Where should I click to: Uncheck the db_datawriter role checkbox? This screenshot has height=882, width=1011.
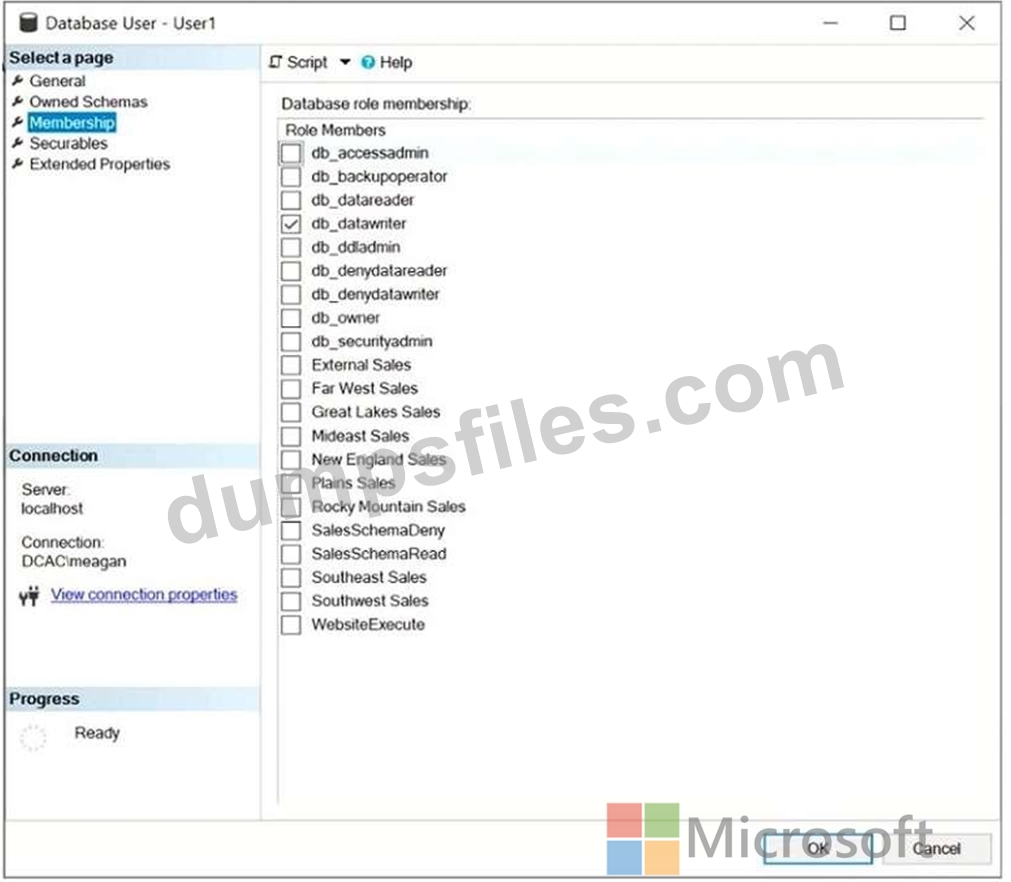[x=291, y=224]
